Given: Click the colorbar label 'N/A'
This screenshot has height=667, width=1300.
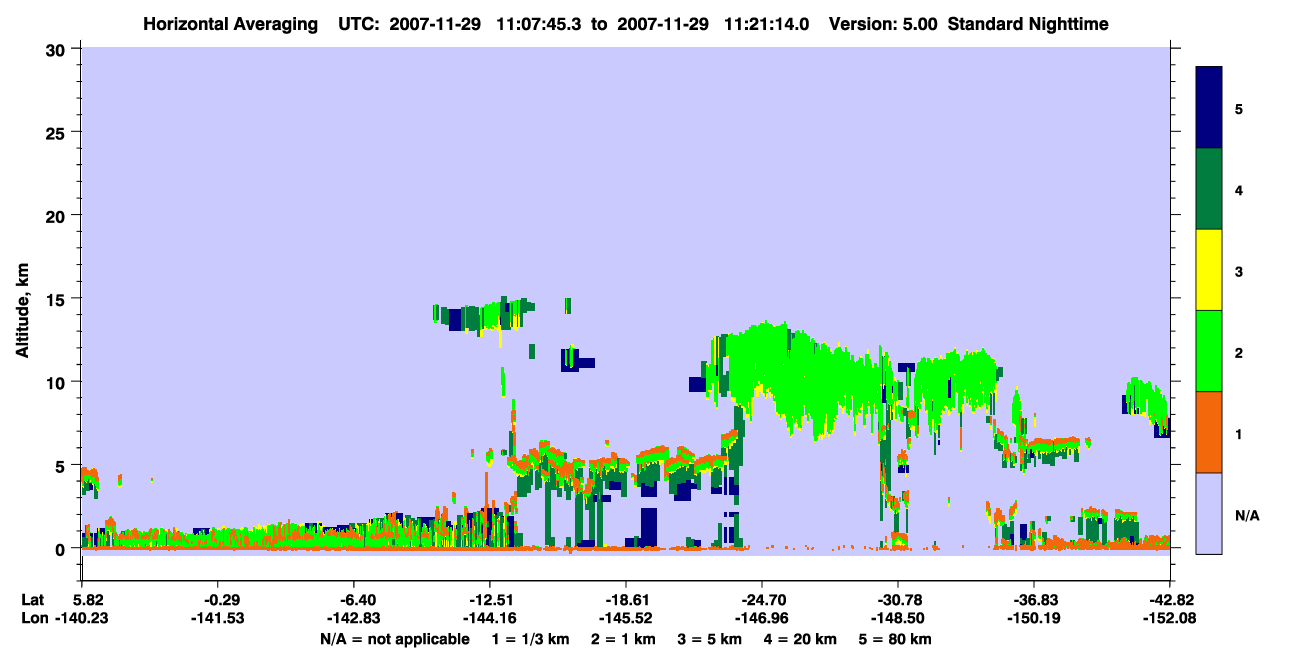Looking at the screenshot, I should tap(1246, 516).
